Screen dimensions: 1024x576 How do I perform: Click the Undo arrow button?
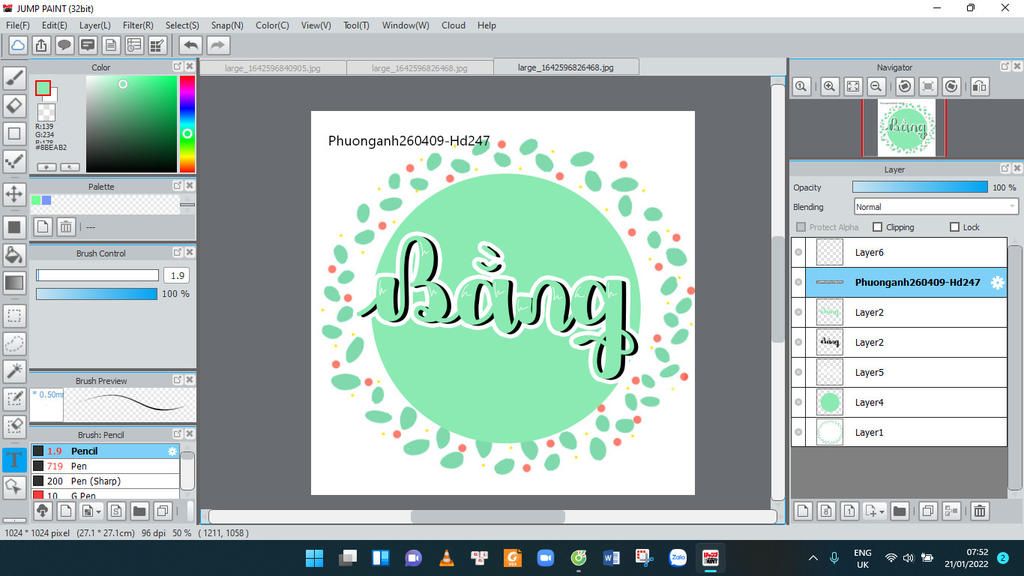pos(191,45)
